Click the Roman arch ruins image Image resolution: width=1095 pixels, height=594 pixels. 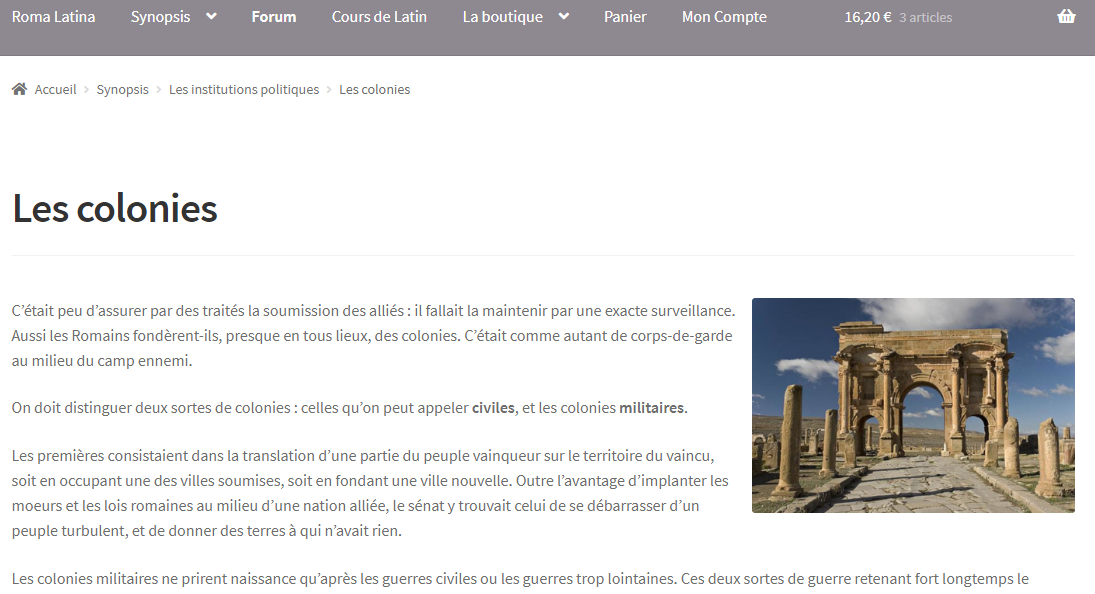[x=913, y=405]
